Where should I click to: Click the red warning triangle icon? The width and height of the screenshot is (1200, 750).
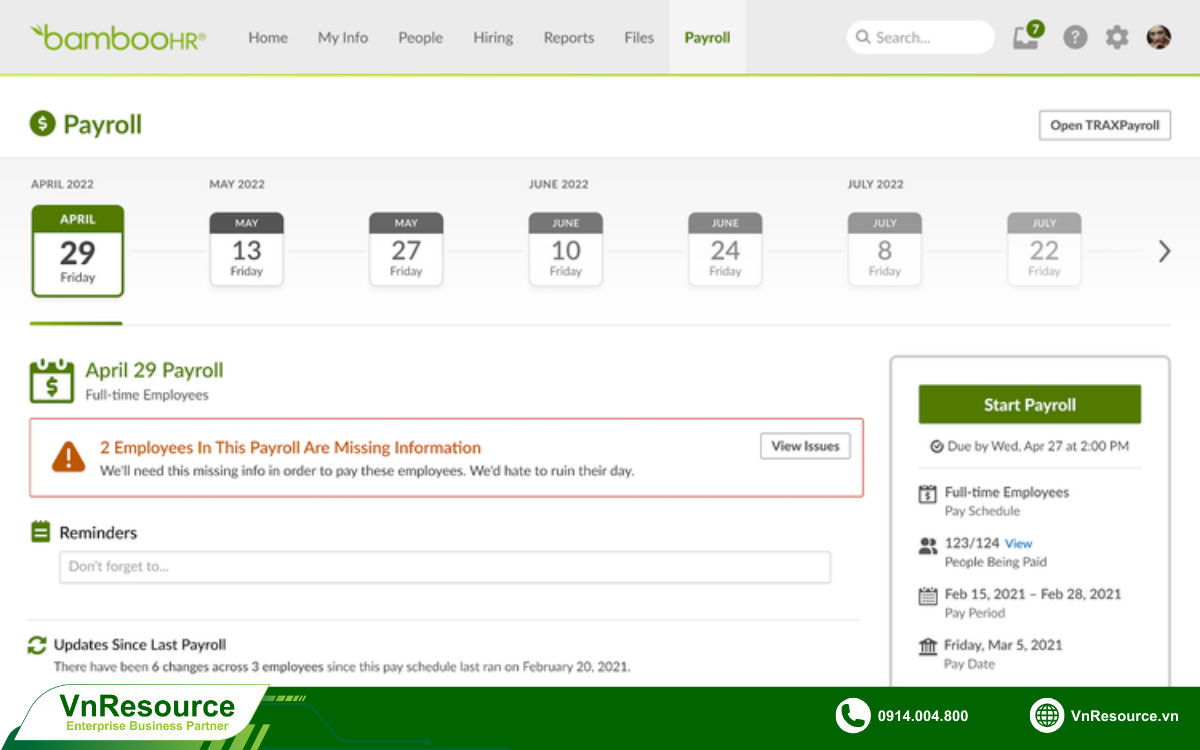(68, 457)
